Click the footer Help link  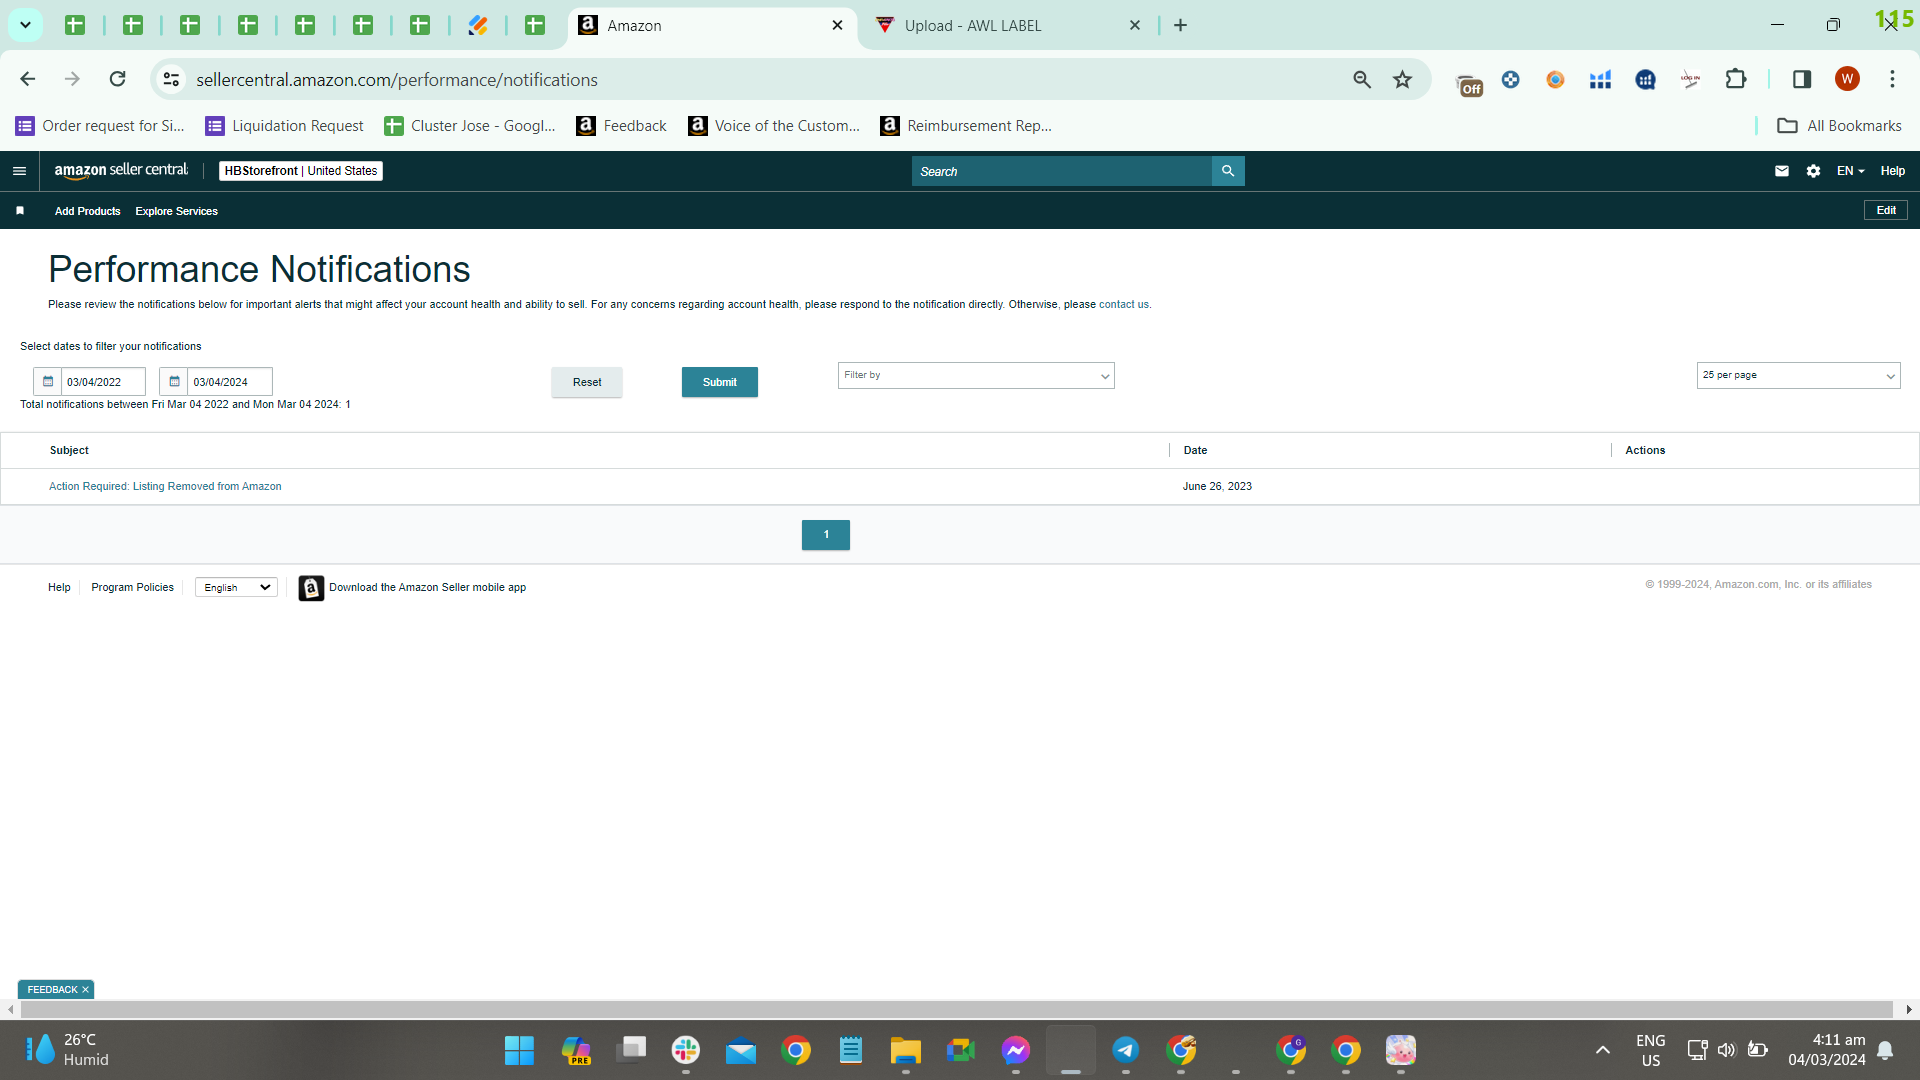(x=59, y=588)
